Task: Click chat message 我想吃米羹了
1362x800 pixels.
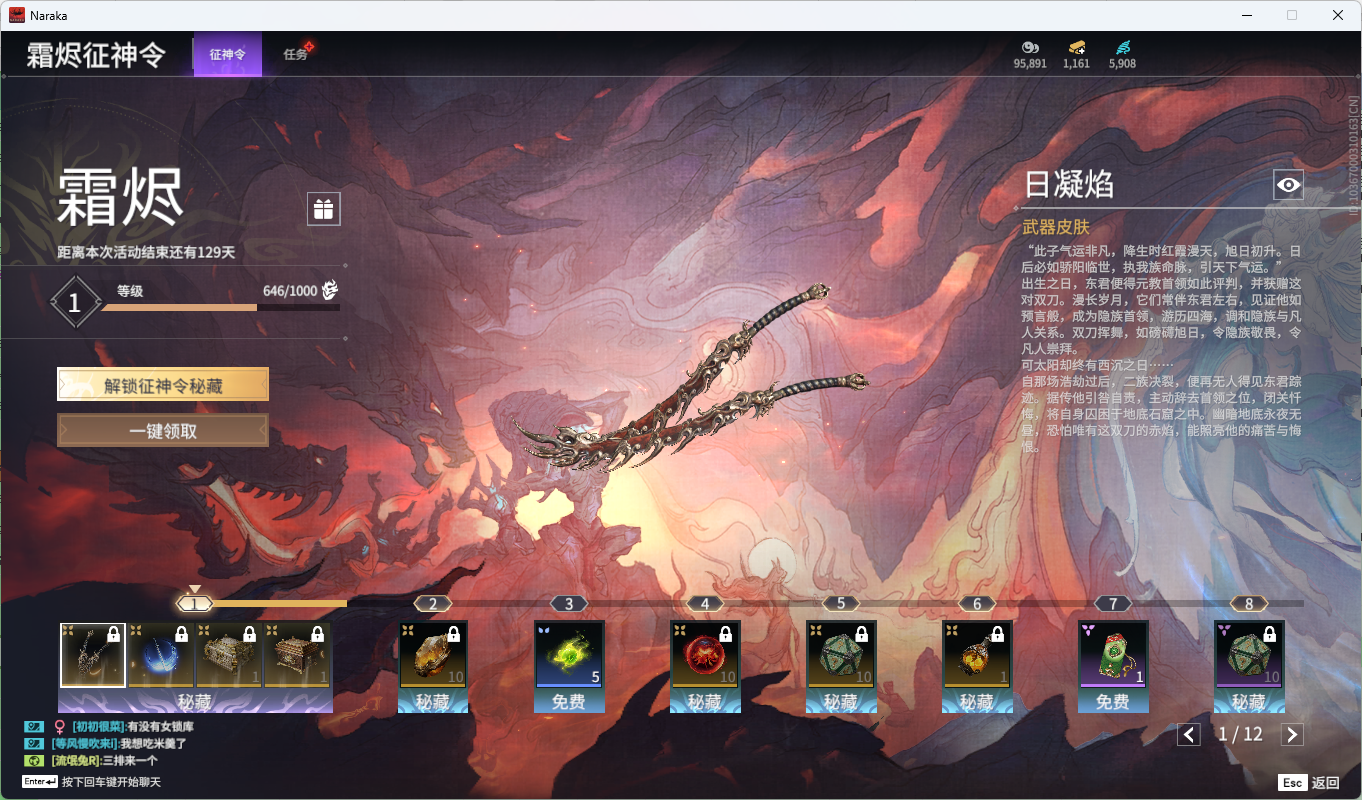Action: 153,744
